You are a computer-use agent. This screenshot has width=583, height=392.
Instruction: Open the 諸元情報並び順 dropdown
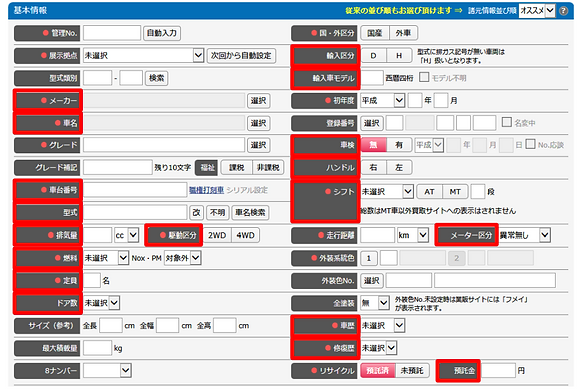(x=537, y=11)
